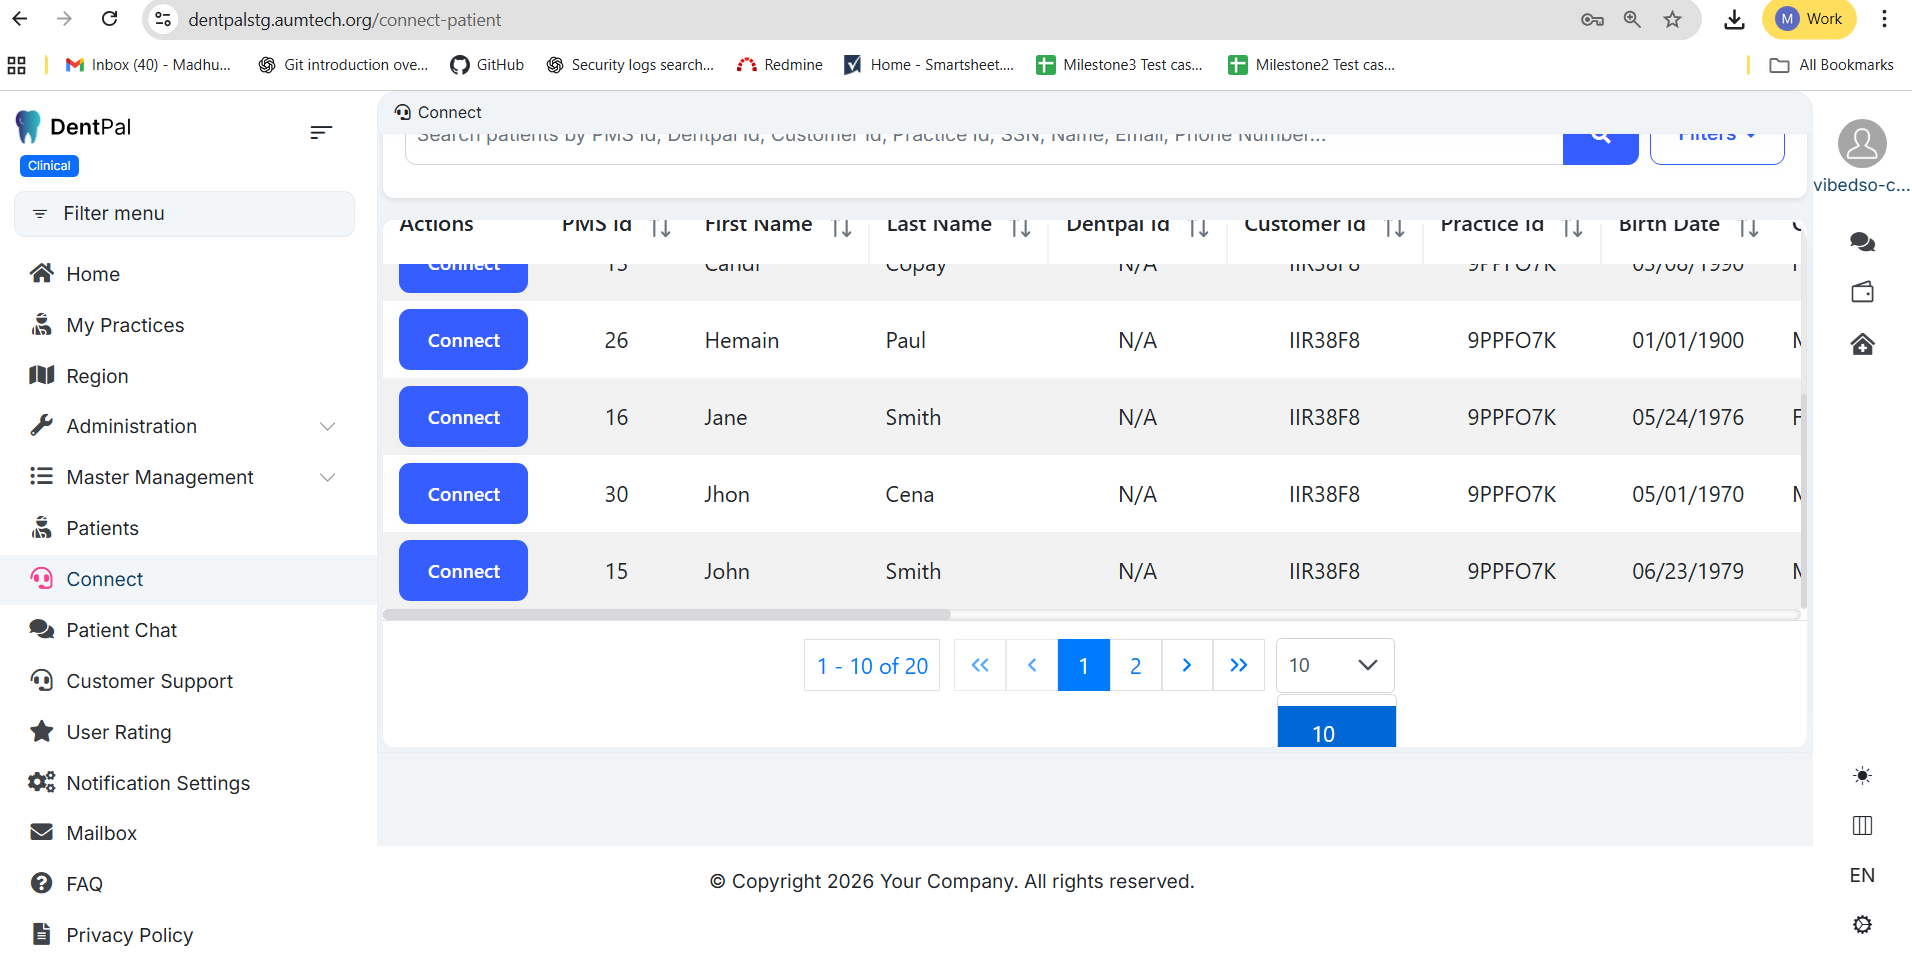Open the columns layout icon

(x=1862, y=826)
